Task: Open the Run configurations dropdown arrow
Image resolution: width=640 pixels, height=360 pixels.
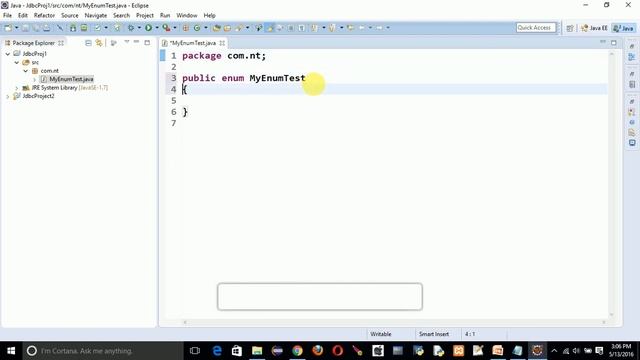Action: click(157, 28)
